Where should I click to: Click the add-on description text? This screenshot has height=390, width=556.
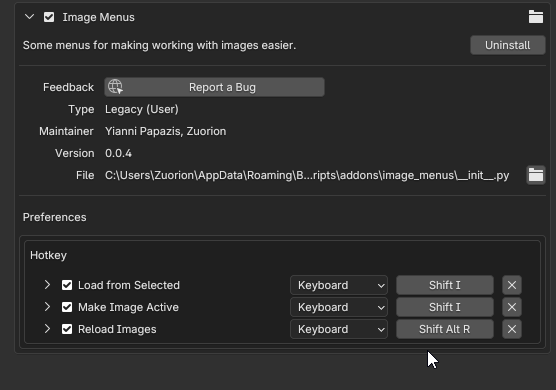[159, 45]
